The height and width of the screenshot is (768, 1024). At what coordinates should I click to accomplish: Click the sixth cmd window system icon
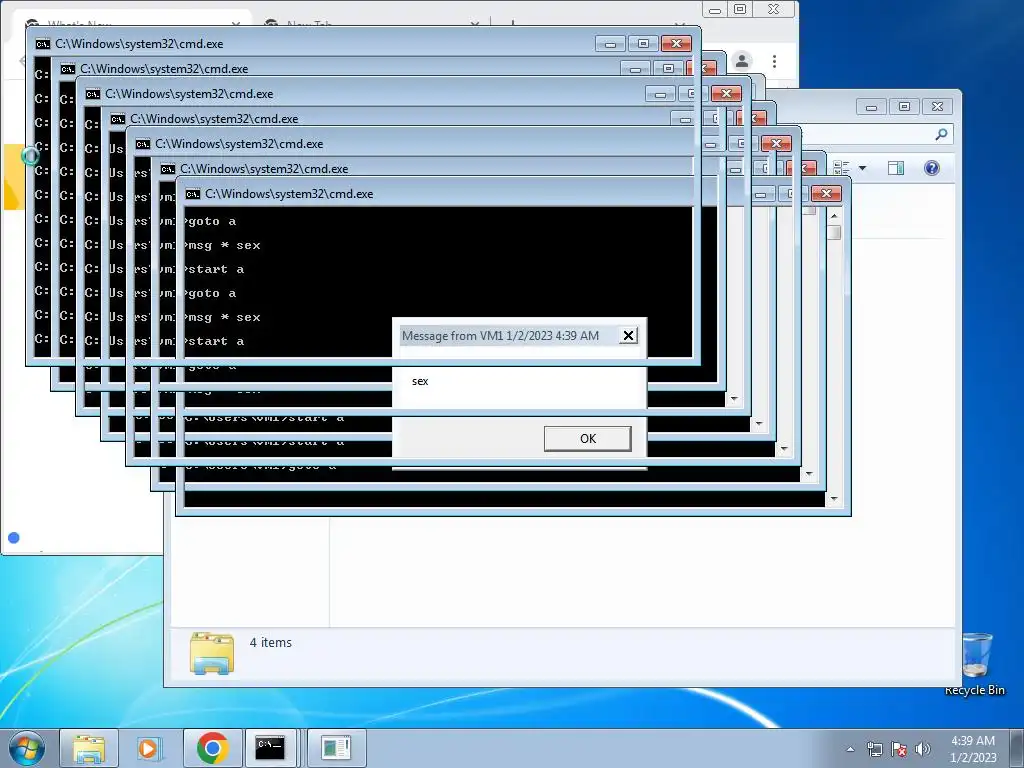pyautogui.click(x=168, y=168)
